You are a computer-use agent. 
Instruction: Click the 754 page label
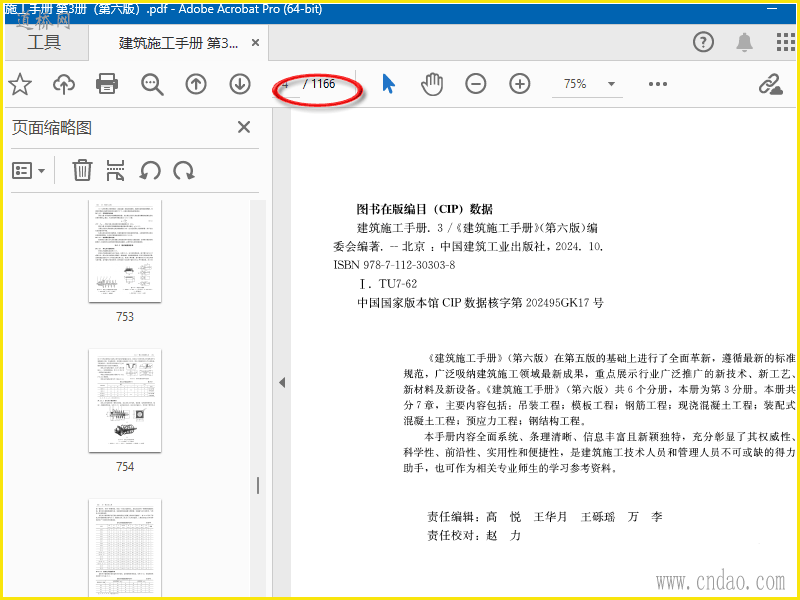point(125,466)
